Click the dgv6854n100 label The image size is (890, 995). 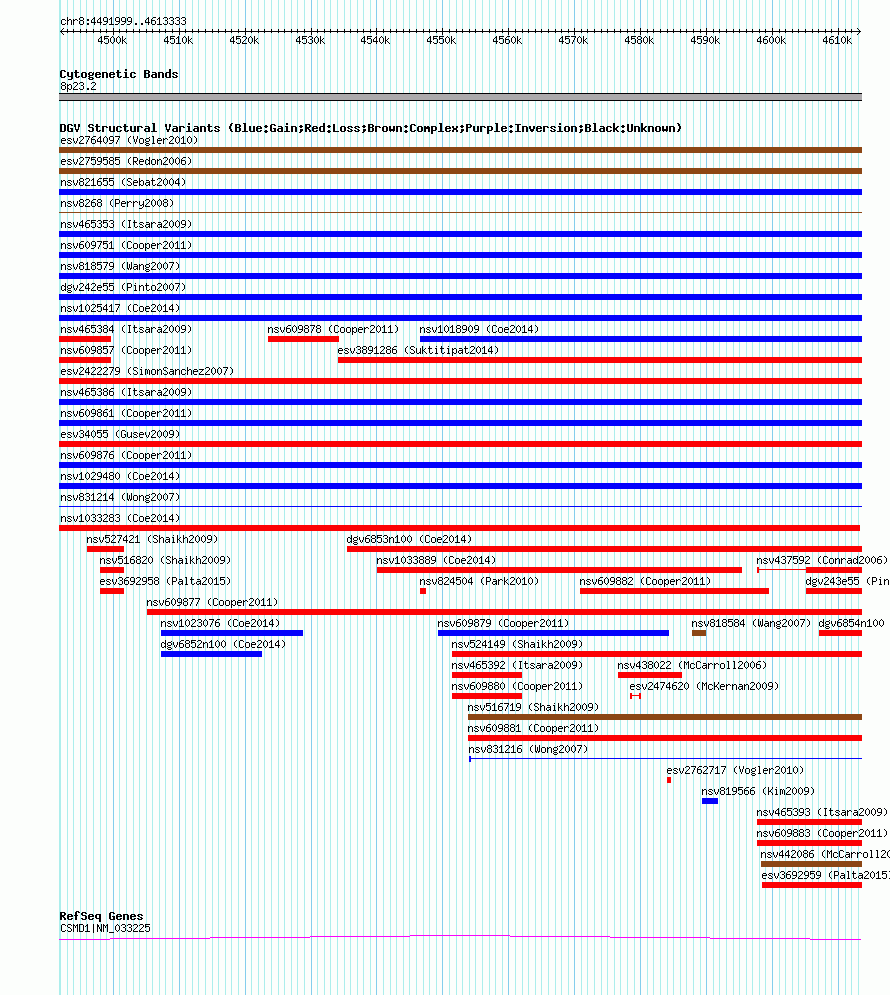851,623
